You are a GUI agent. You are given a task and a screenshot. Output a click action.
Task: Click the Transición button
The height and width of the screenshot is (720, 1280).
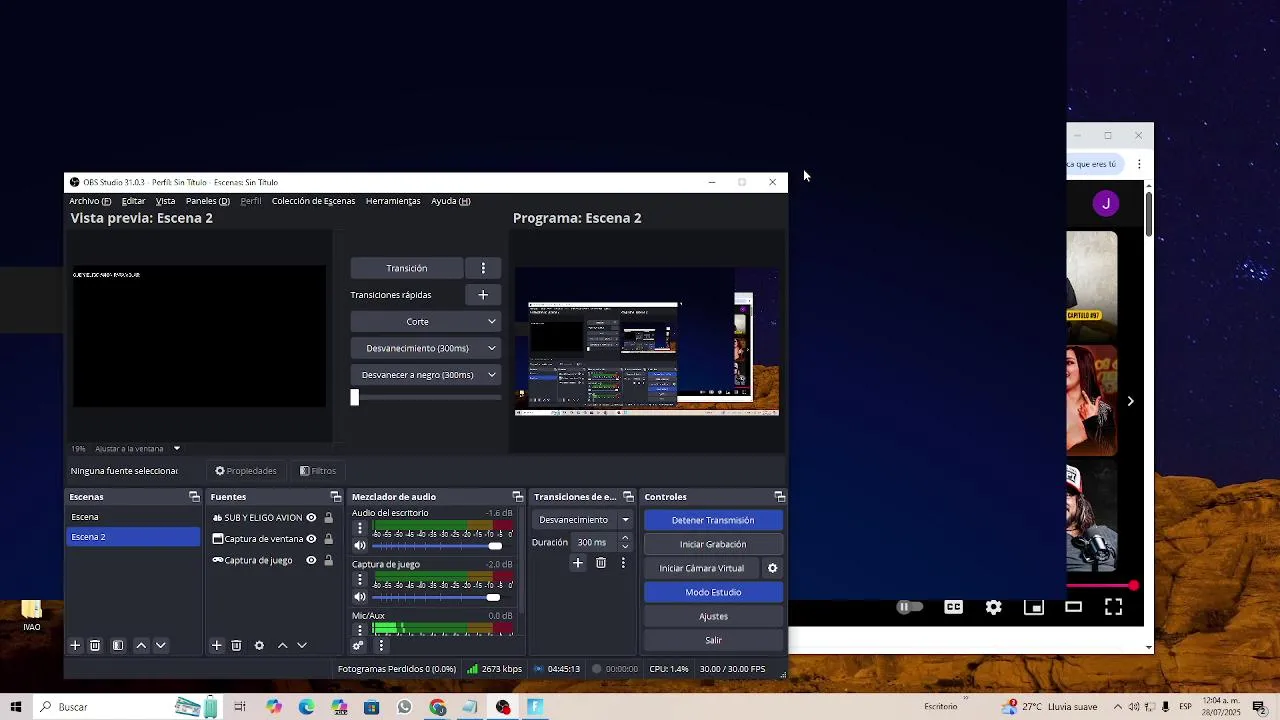407,268
